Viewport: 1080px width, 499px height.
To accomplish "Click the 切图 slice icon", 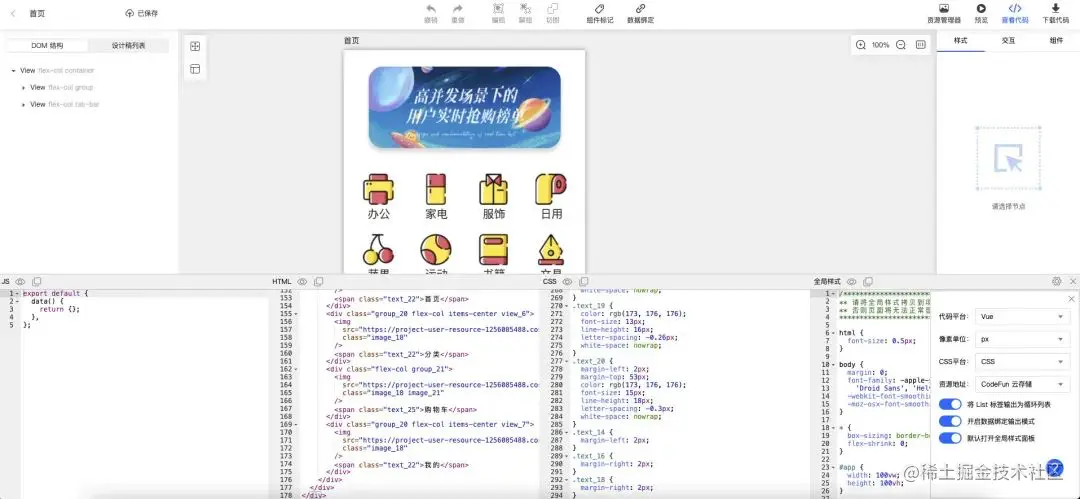I will [552, 9].
